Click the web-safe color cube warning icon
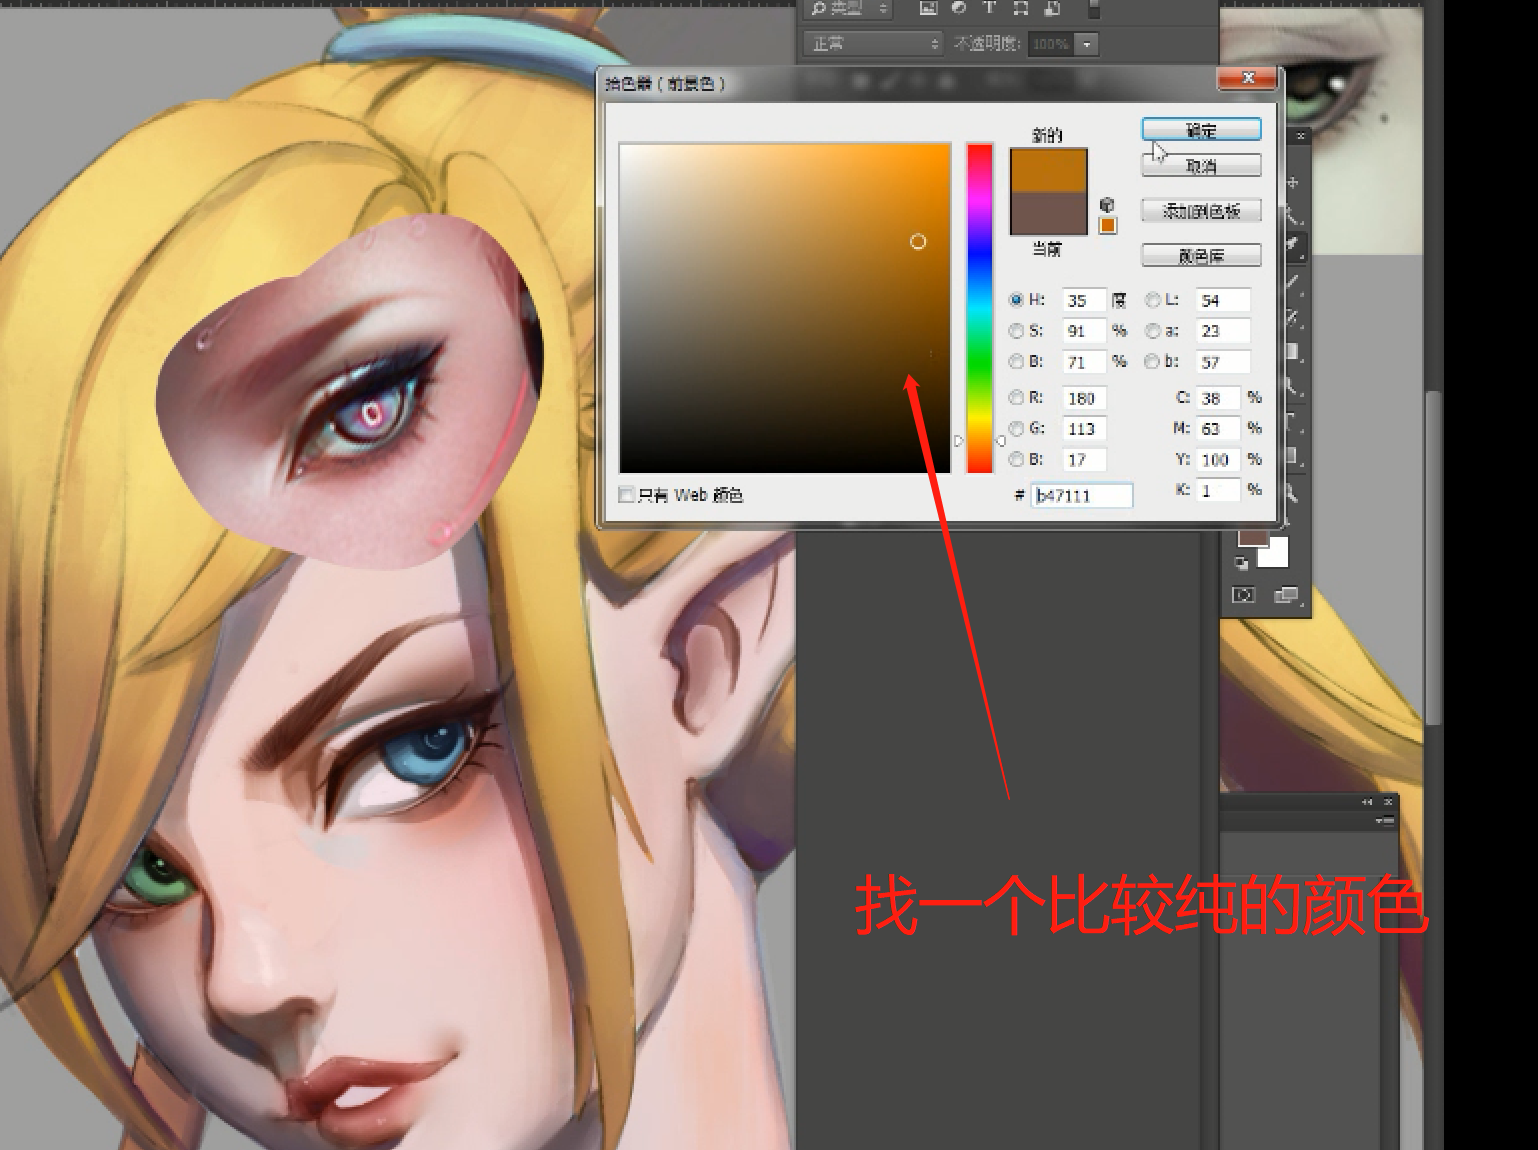This screenshot has height=1150, width=1538. click(1107, 205)
